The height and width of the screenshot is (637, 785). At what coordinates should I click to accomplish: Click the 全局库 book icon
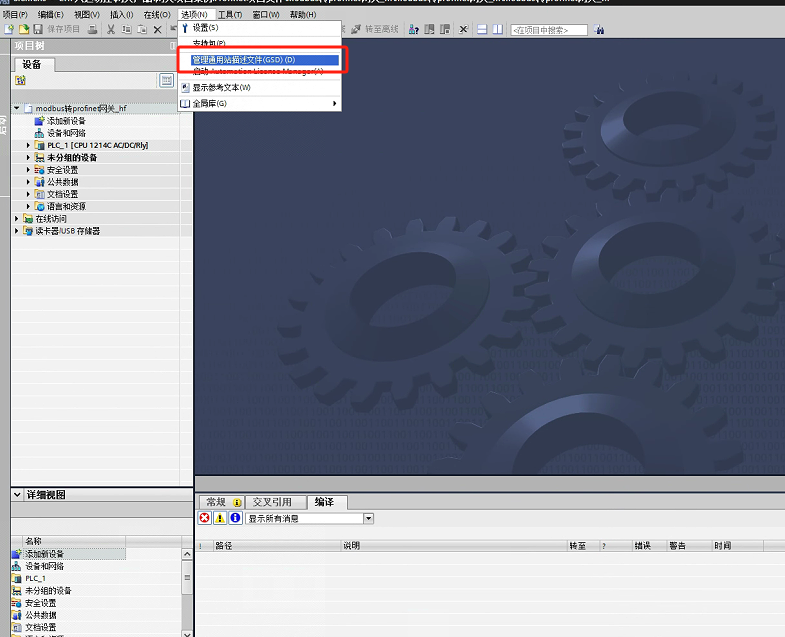click(x=185, y=104)
